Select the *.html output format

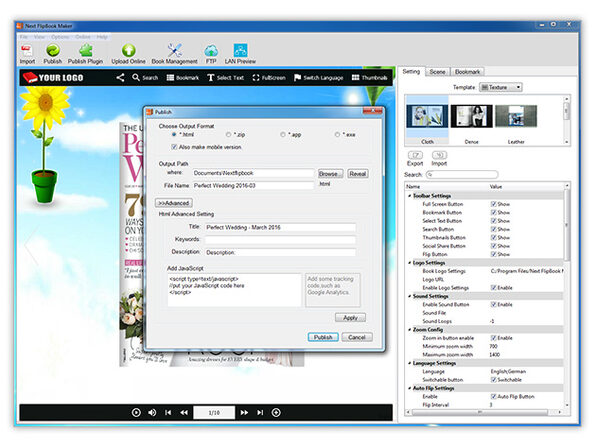[x=174, y=135]
